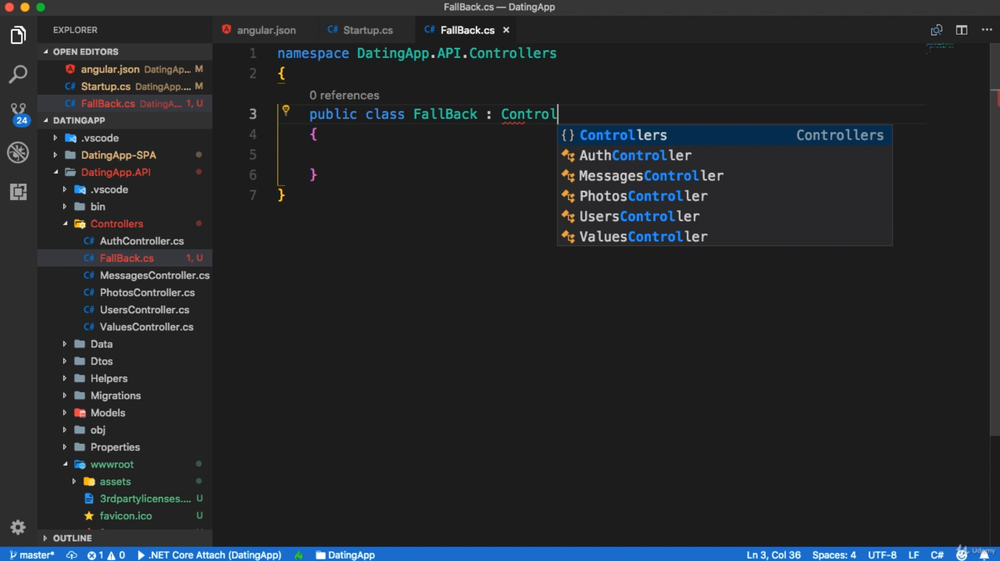
Task: Start .NET Core Attach (DatingApp) debug
Action: (209, 555)
